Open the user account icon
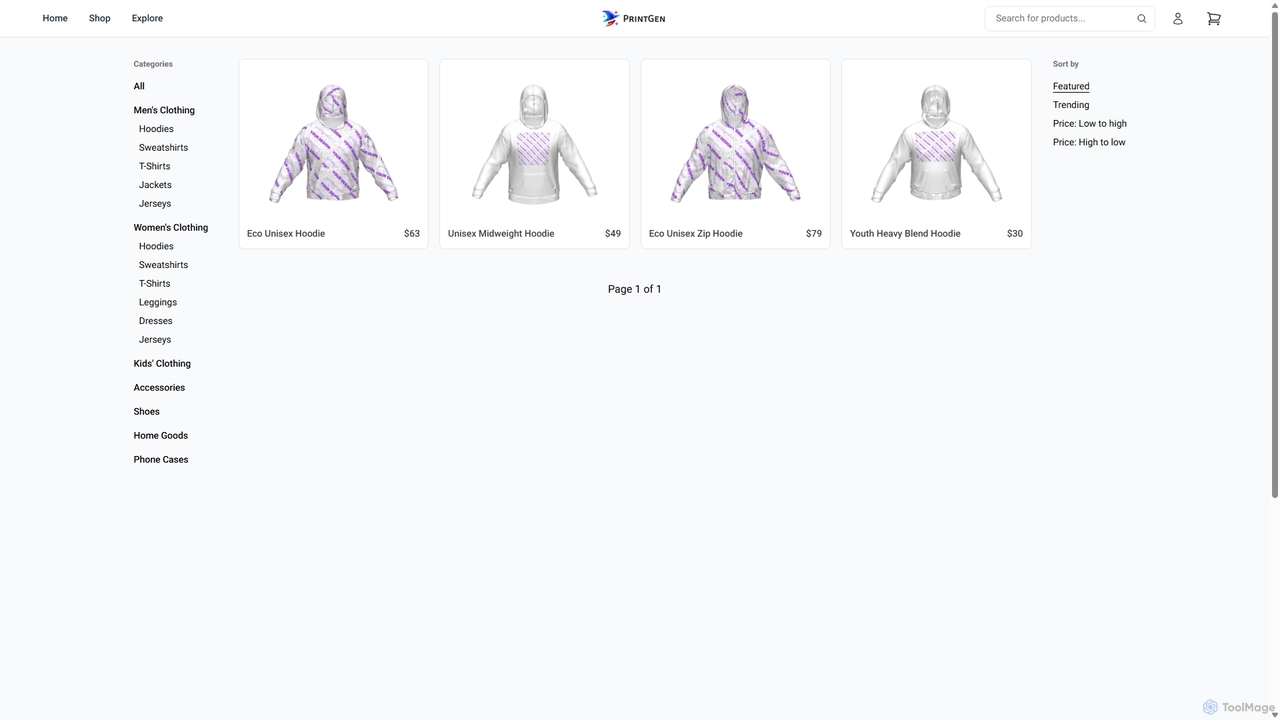Image resolution: width=1280 pixels, height=720 pixels. click(x=1178, y=18)
